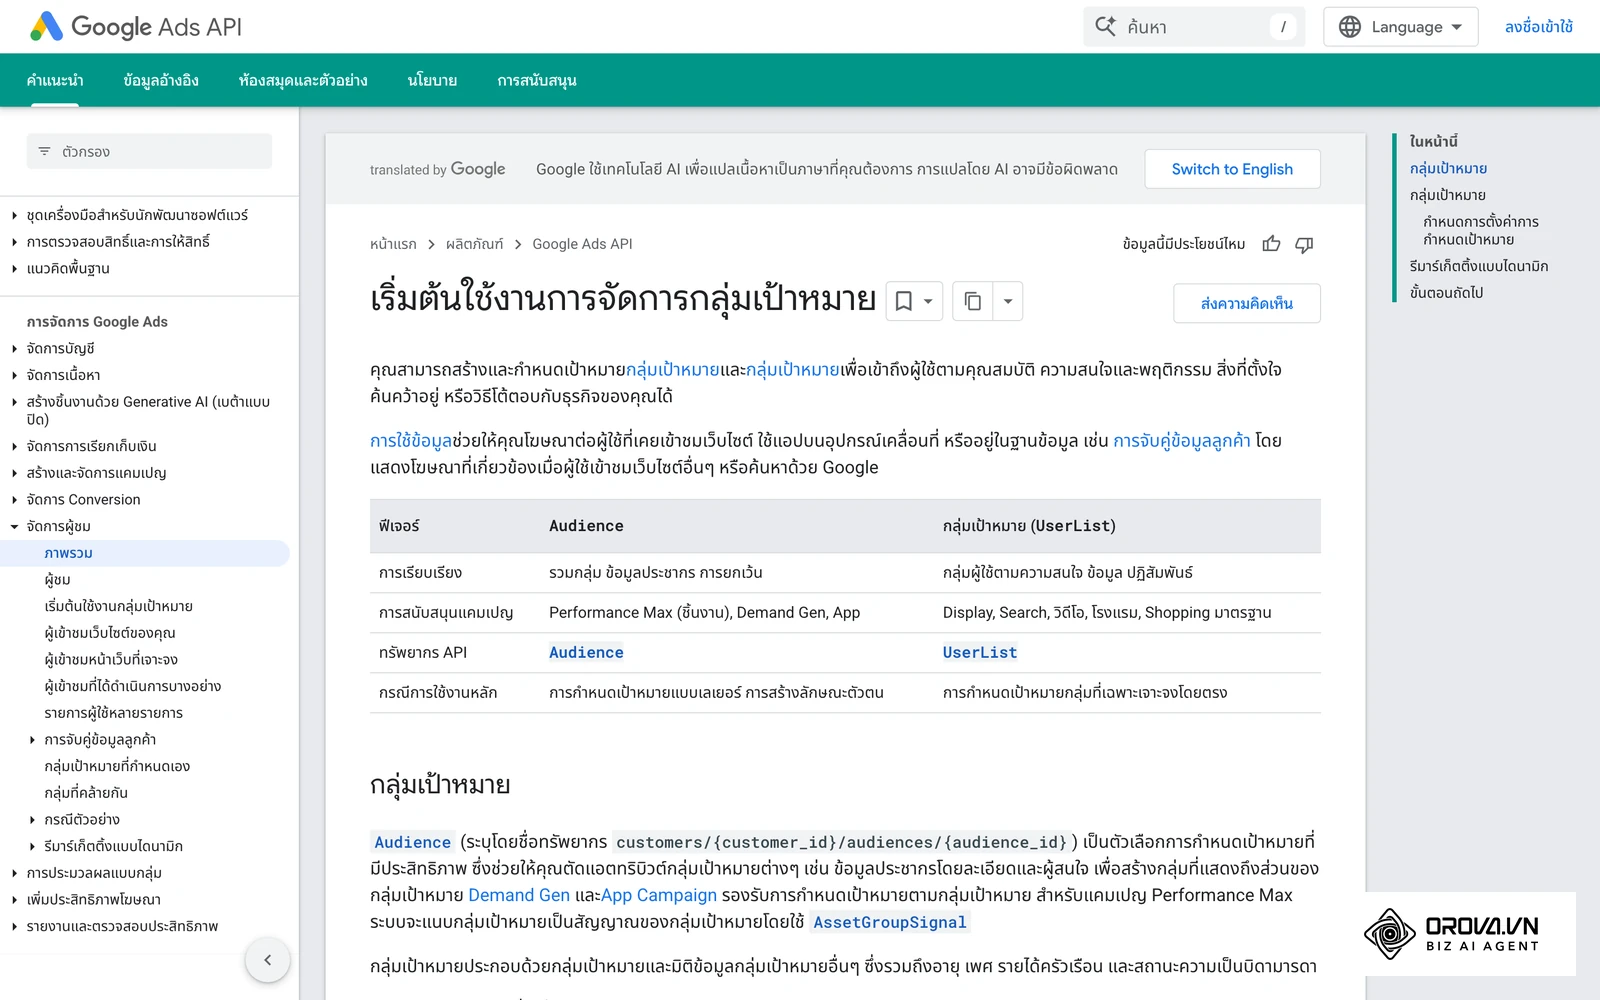The width and height of the screenshot is (1600, 1000).
Task: Select รายการผู้ใช้หลายรายการ in sidebar
Action: [x=113, y=713]
